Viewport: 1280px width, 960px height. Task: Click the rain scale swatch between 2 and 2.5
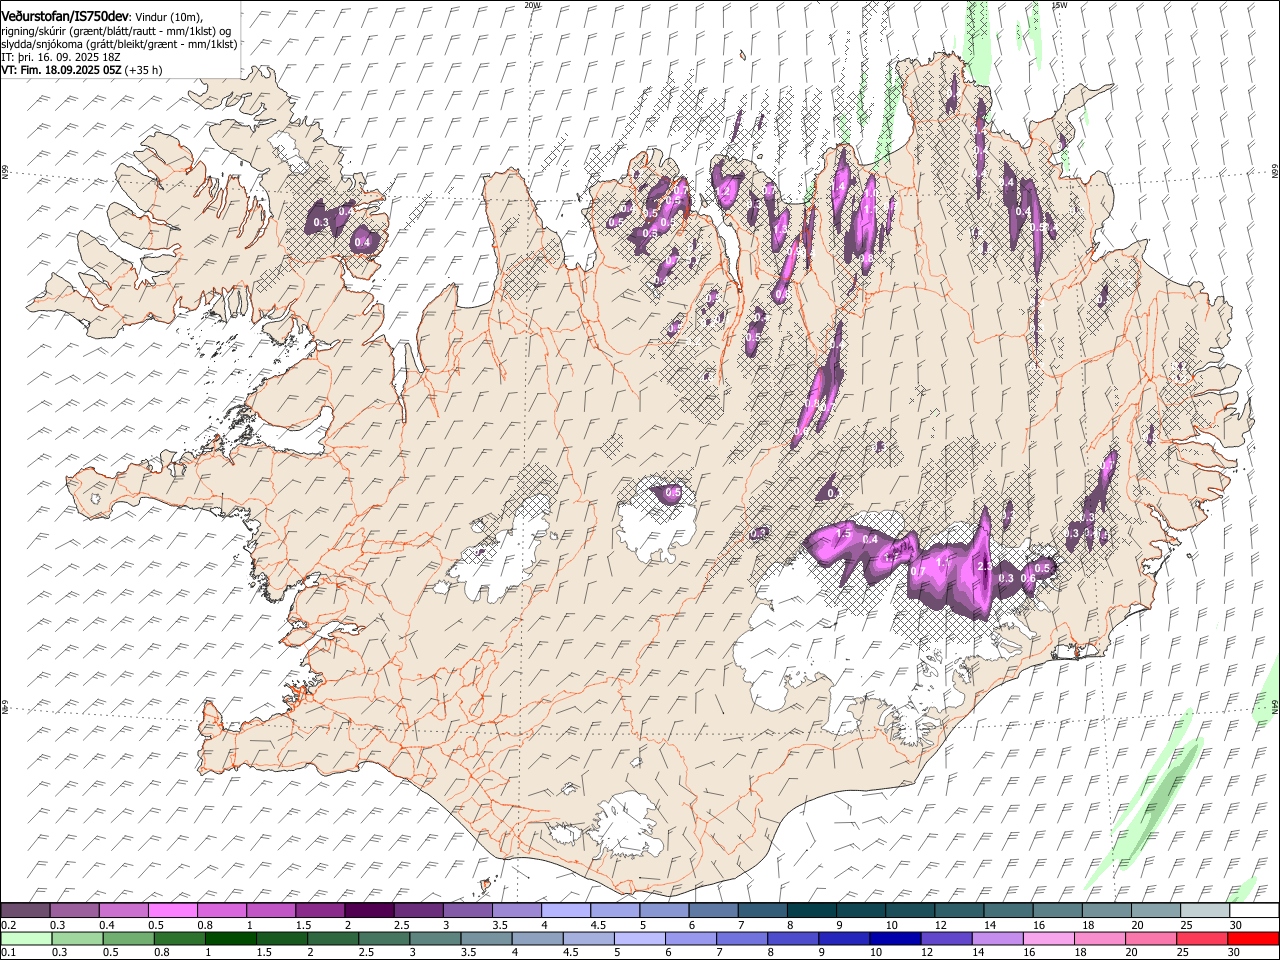(333, 938)
